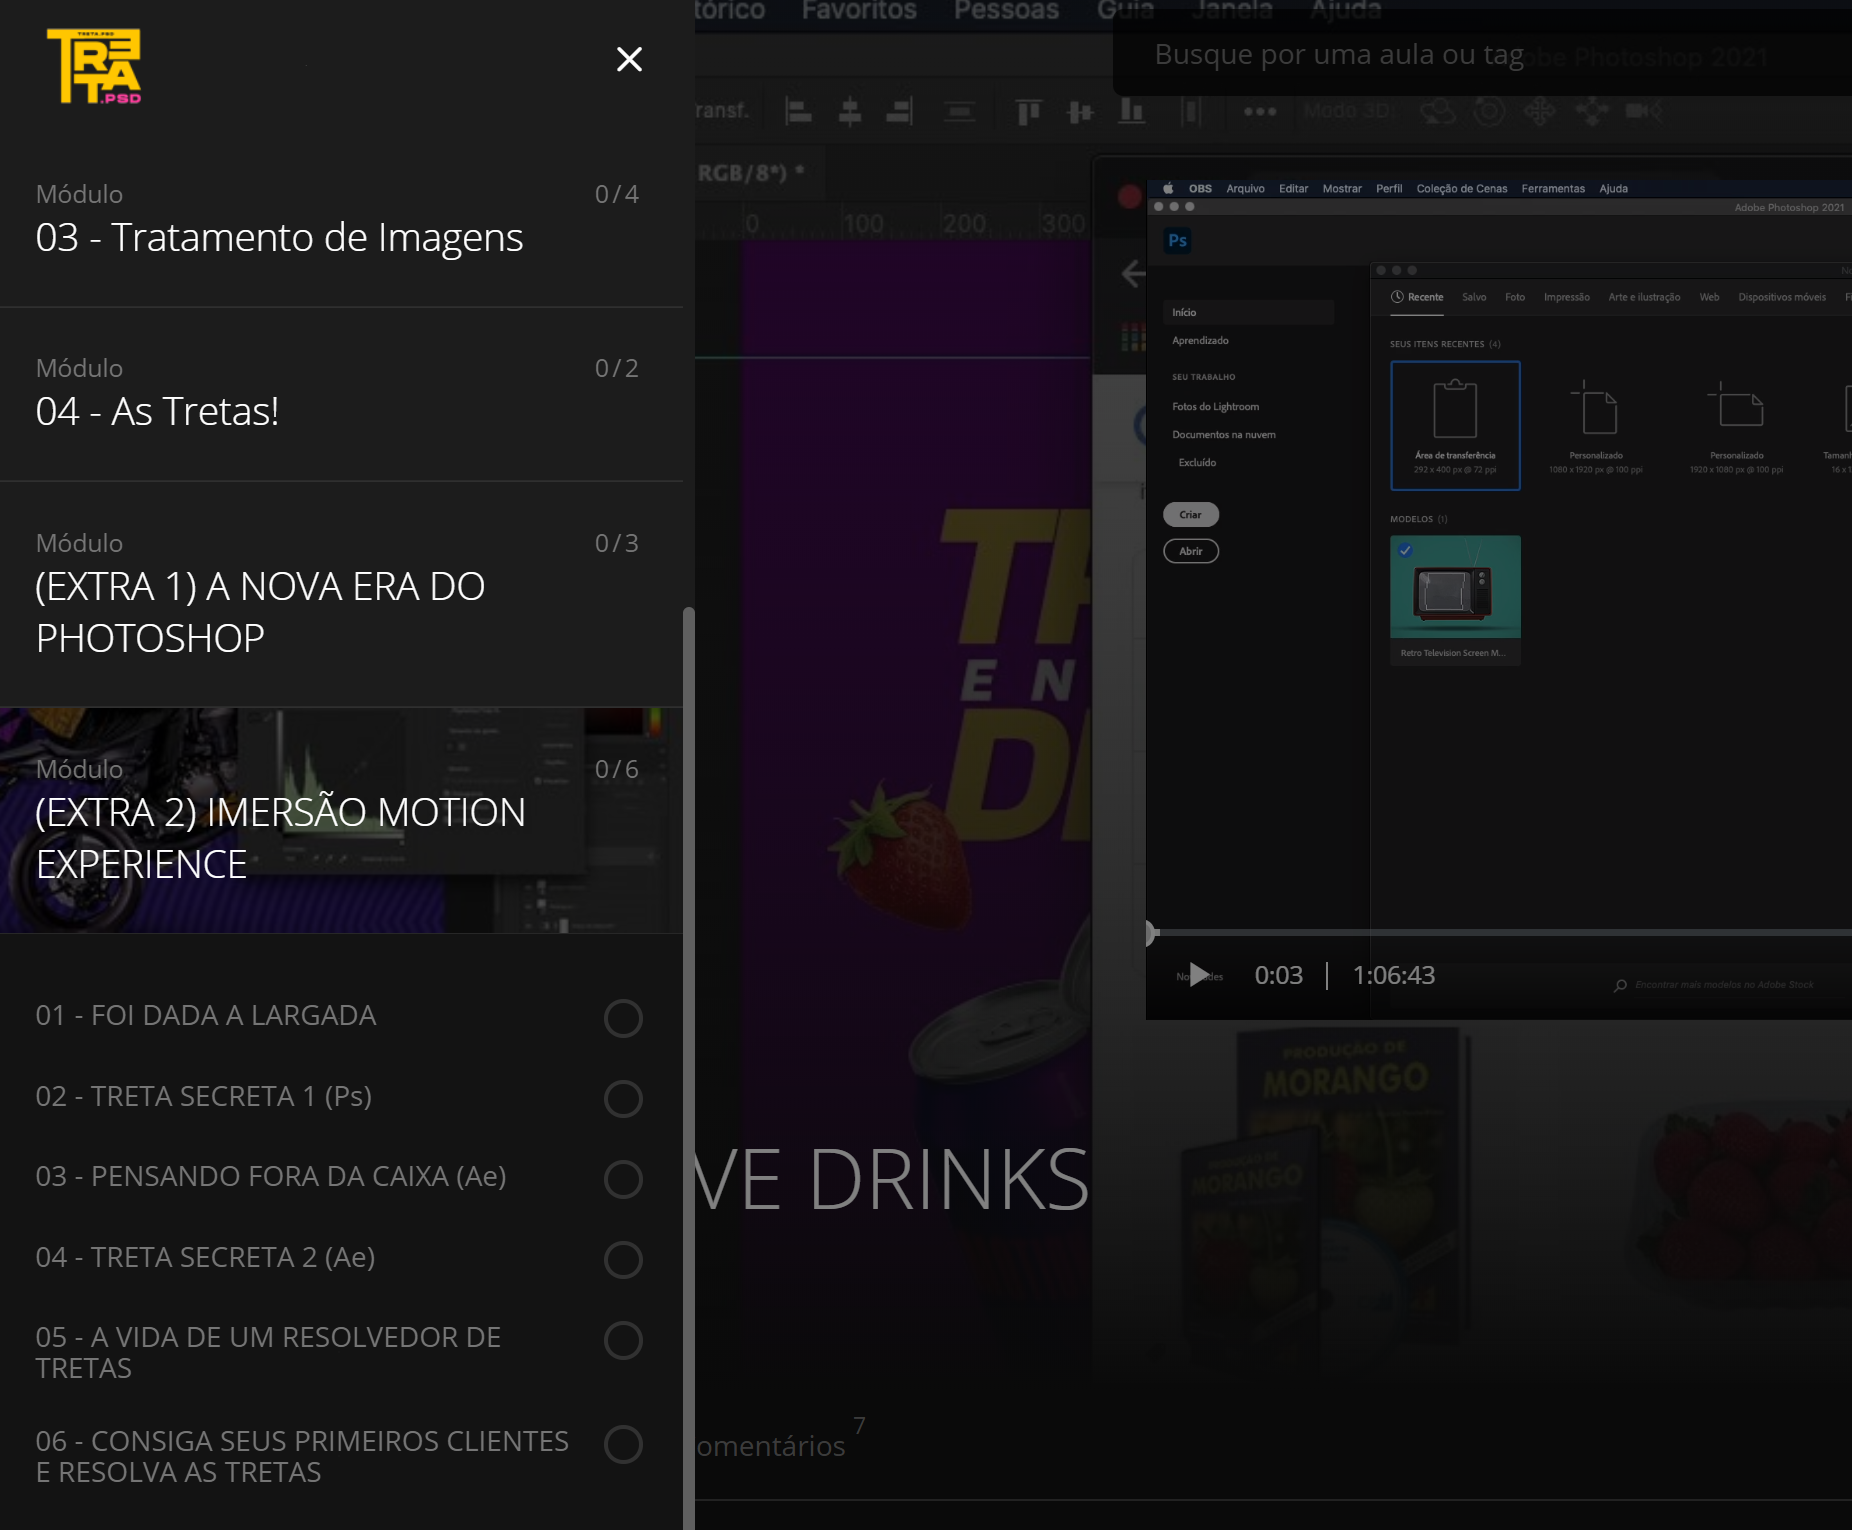Open lesson 04 Treta Secreta 2 (Ae)

tap(206, 1257)
